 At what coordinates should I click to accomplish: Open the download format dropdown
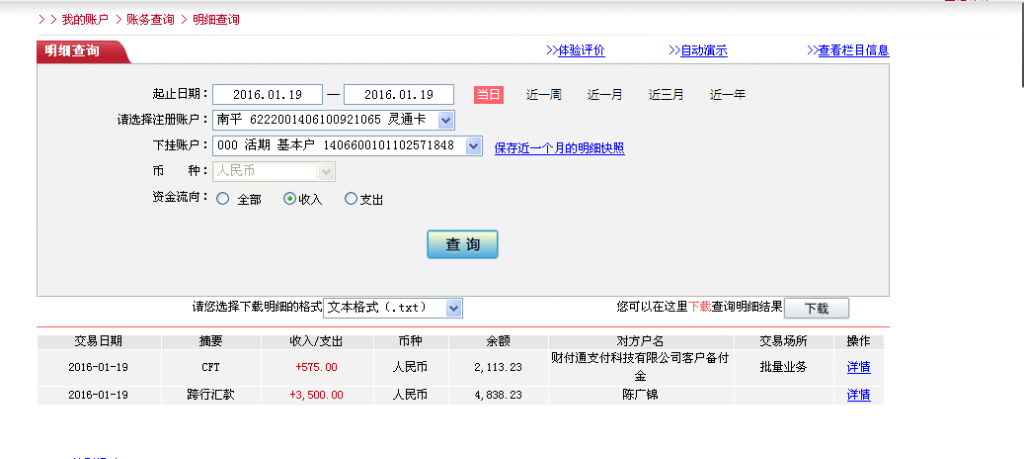453,308
